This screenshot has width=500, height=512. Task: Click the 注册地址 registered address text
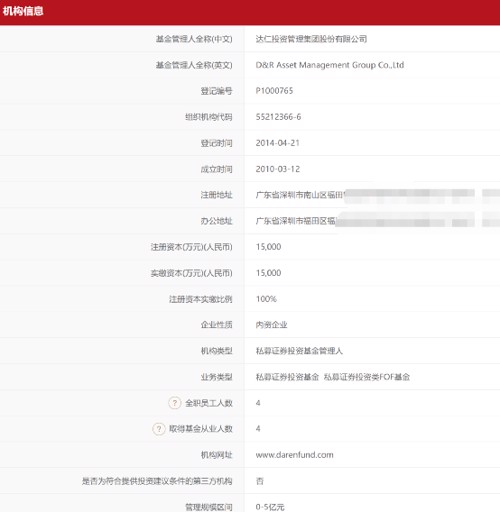[x=378, y=195]
